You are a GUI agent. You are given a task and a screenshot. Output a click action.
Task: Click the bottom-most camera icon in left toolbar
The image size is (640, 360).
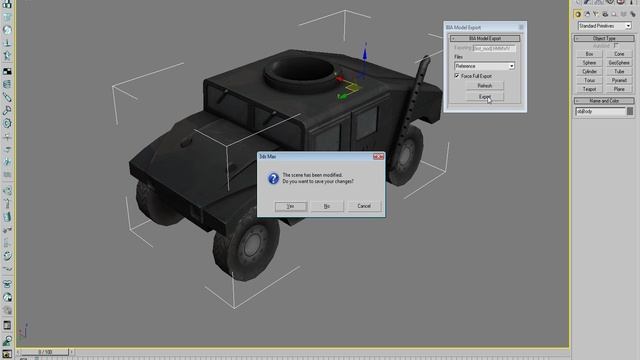coord(7,354)
